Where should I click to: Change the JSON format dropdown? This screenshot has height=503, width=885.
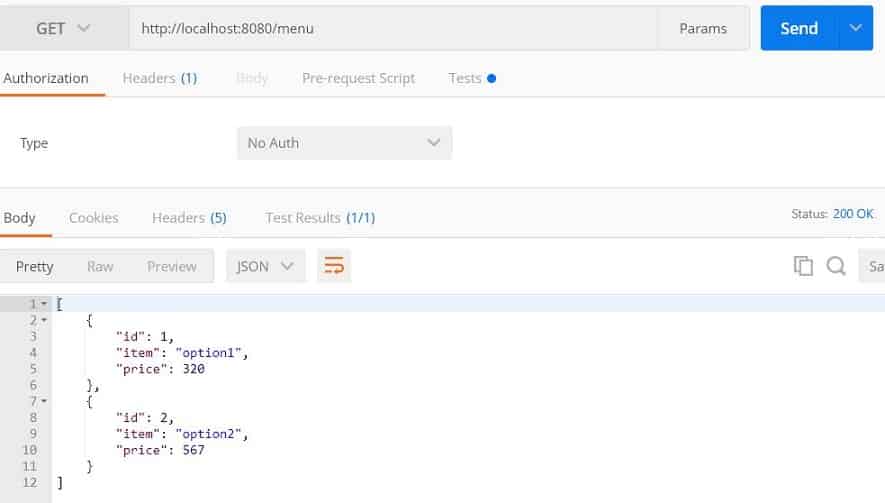[x=266, y=266]
